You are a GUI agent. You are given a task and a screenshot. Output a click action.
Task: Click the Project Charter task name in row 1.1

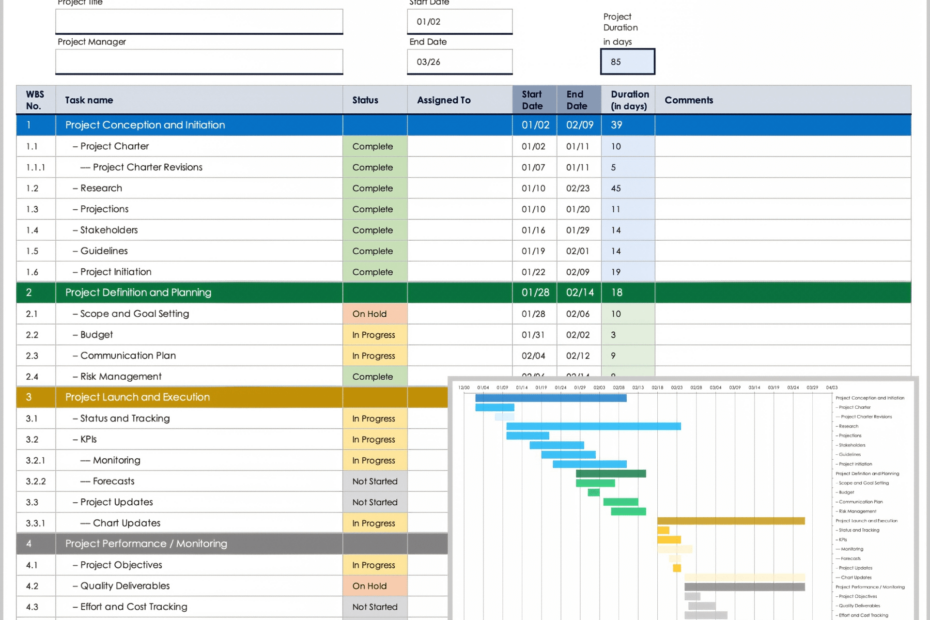(114, 146)
